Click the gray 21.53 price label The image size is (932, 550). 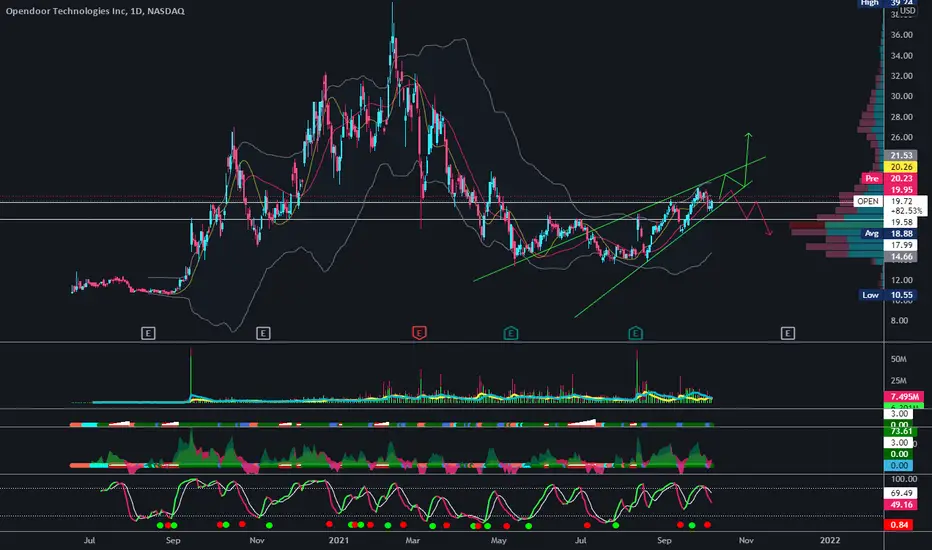901,156
